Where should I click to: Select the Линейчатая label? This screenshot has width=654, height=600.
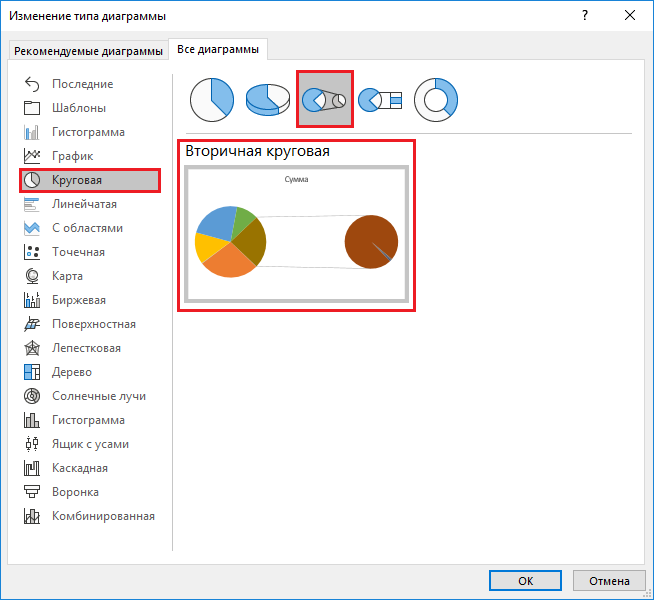[x=84, y=204]
